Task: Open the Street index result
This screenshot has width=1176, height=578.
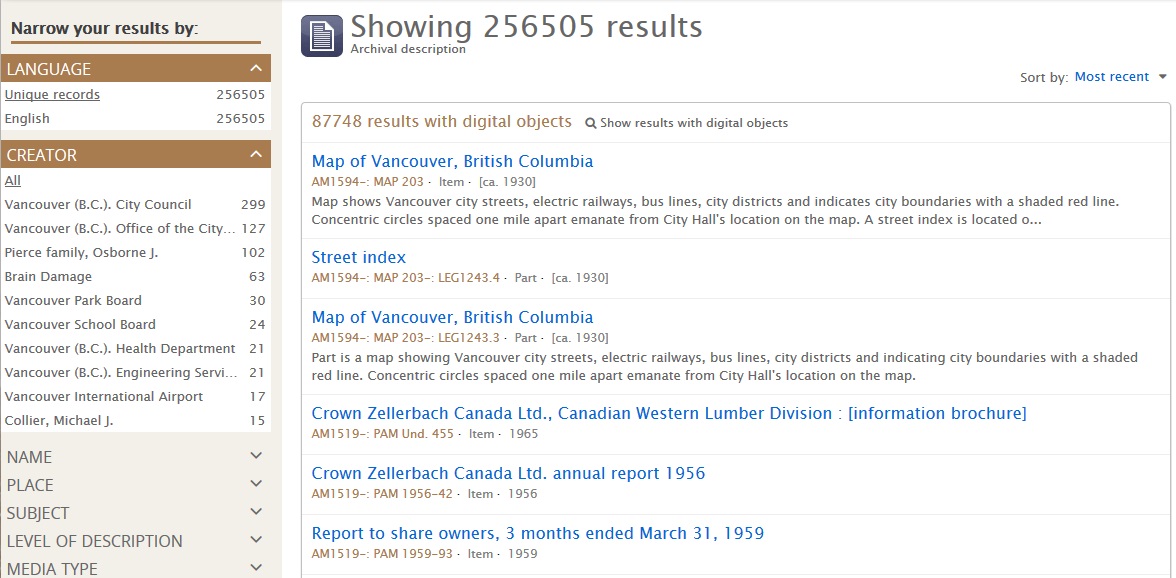Action: [358, 257]
